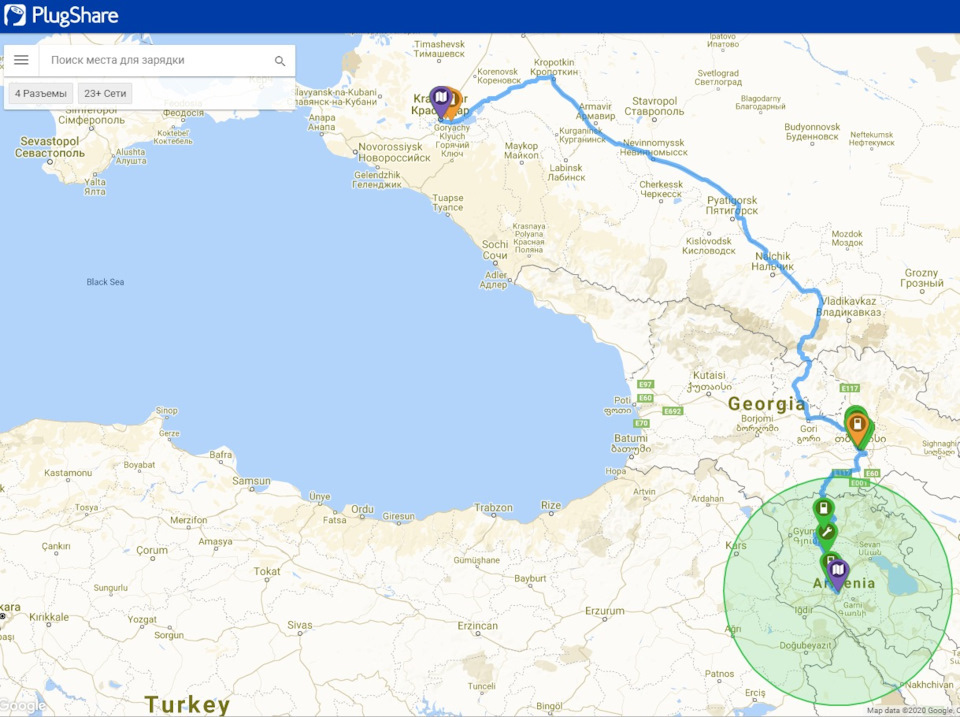
Task: Click the Trabzon city label
Action: pos(493,508)
